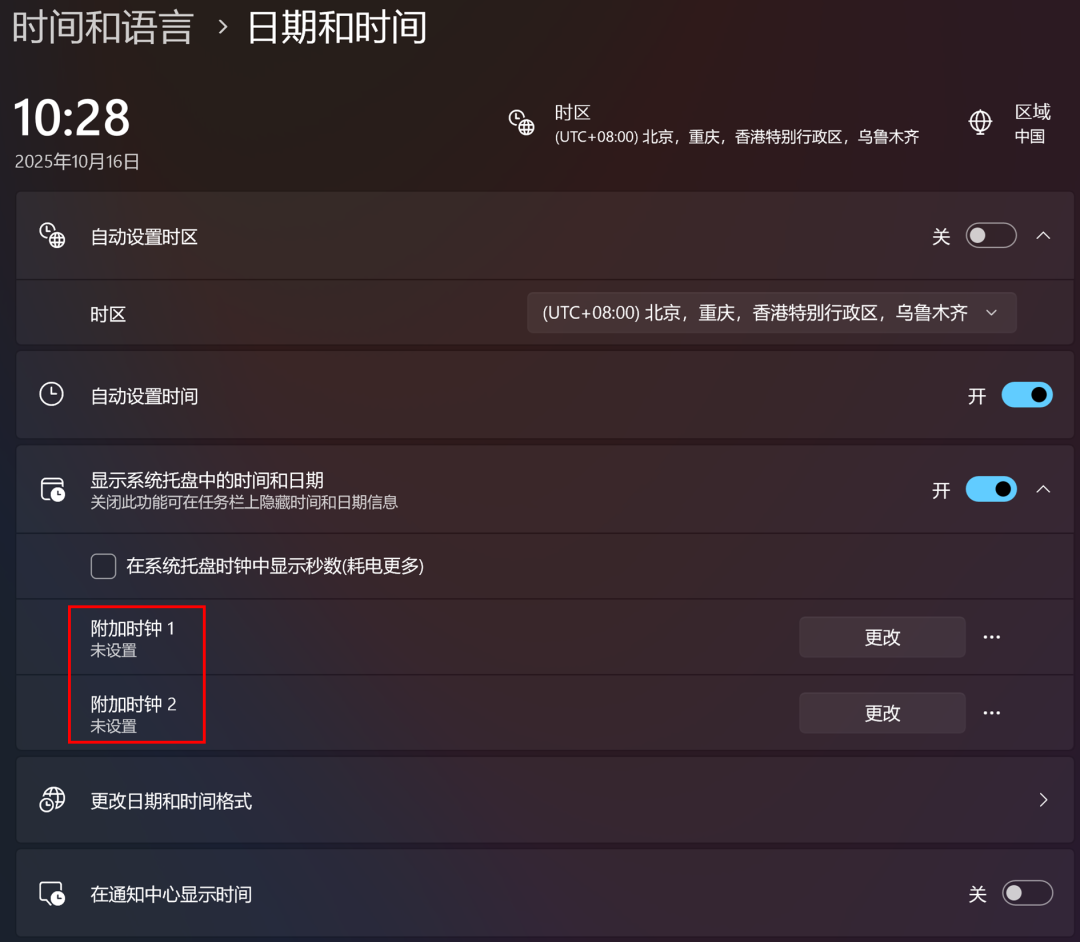1080x942 pixels.
Task: Click the time zone clock-globe icon in header
Action: click(521, 123)
